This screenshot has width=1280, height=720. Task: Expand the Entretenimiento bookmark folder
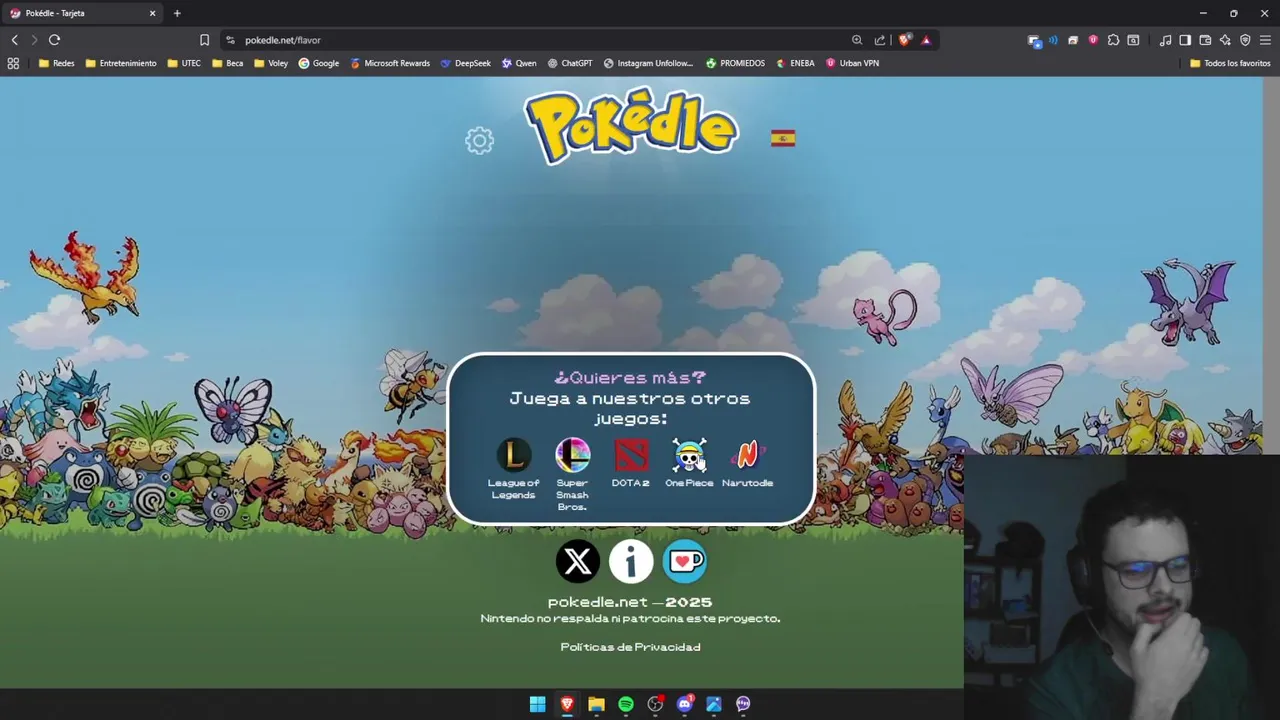click(x=121, y=63)
